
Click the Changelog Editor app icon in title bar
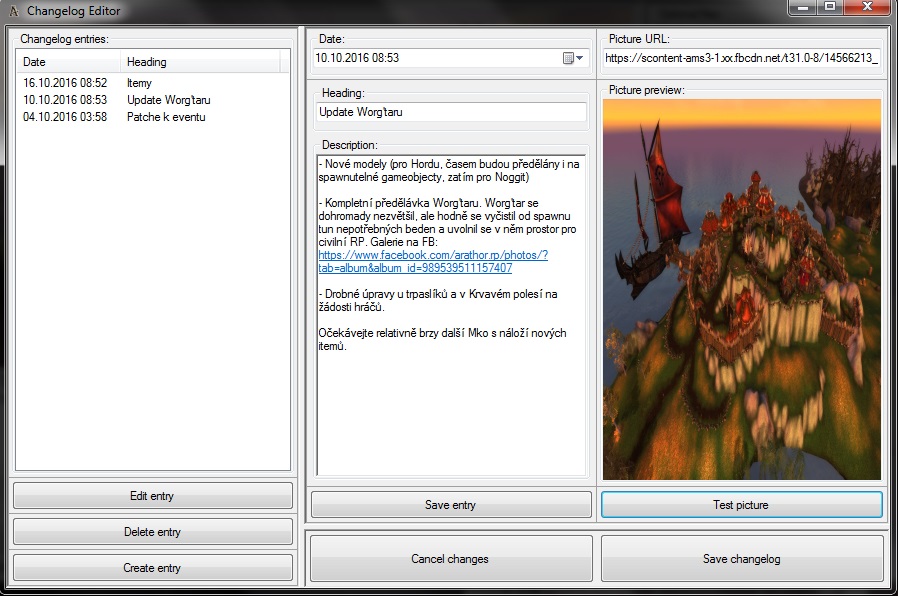12,10
